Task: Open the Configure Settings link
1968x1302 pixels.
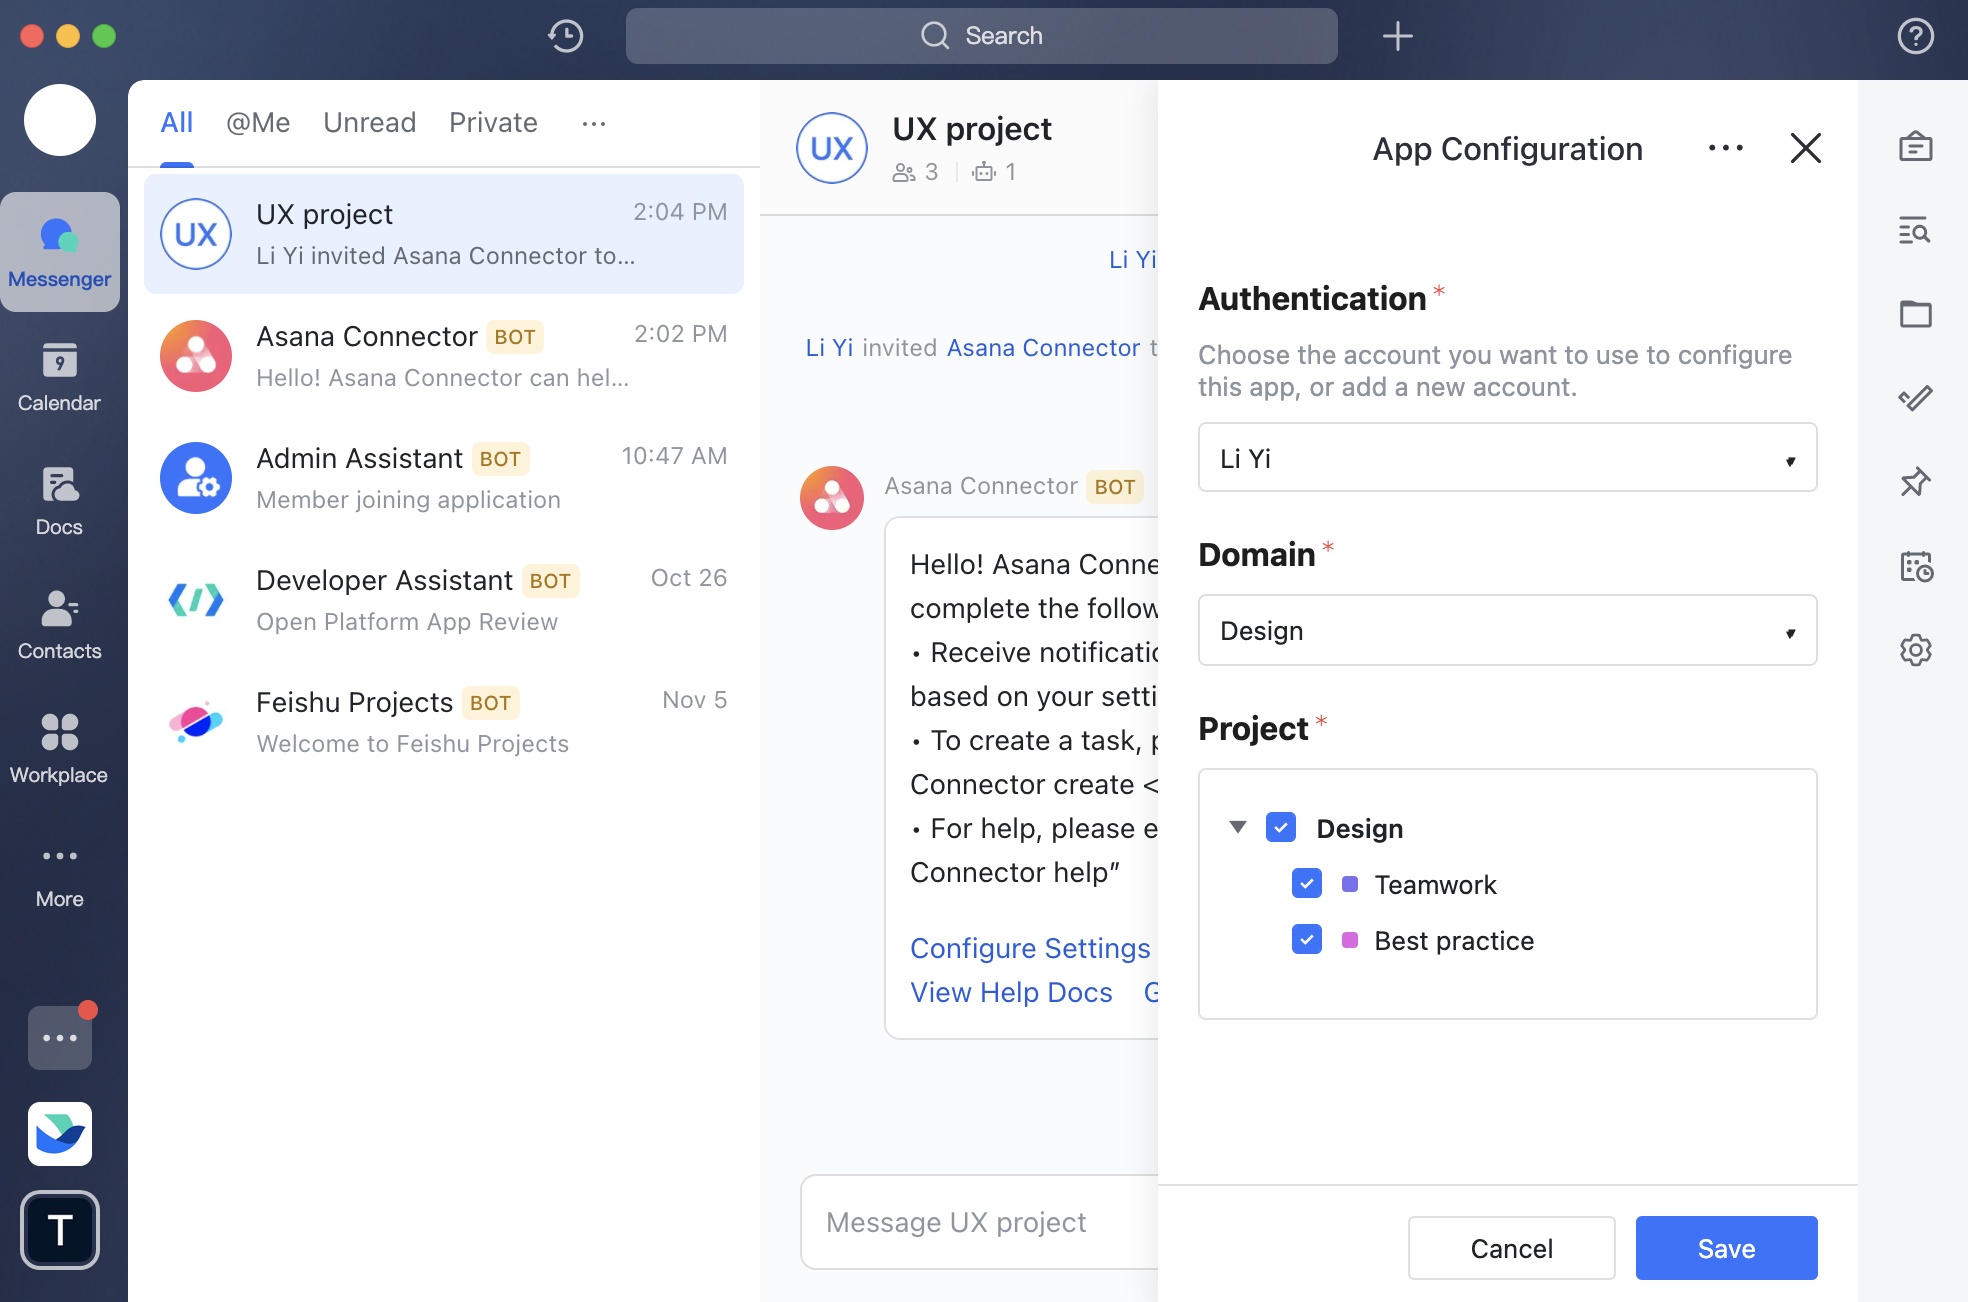Action: click(x=1030, y=948)
